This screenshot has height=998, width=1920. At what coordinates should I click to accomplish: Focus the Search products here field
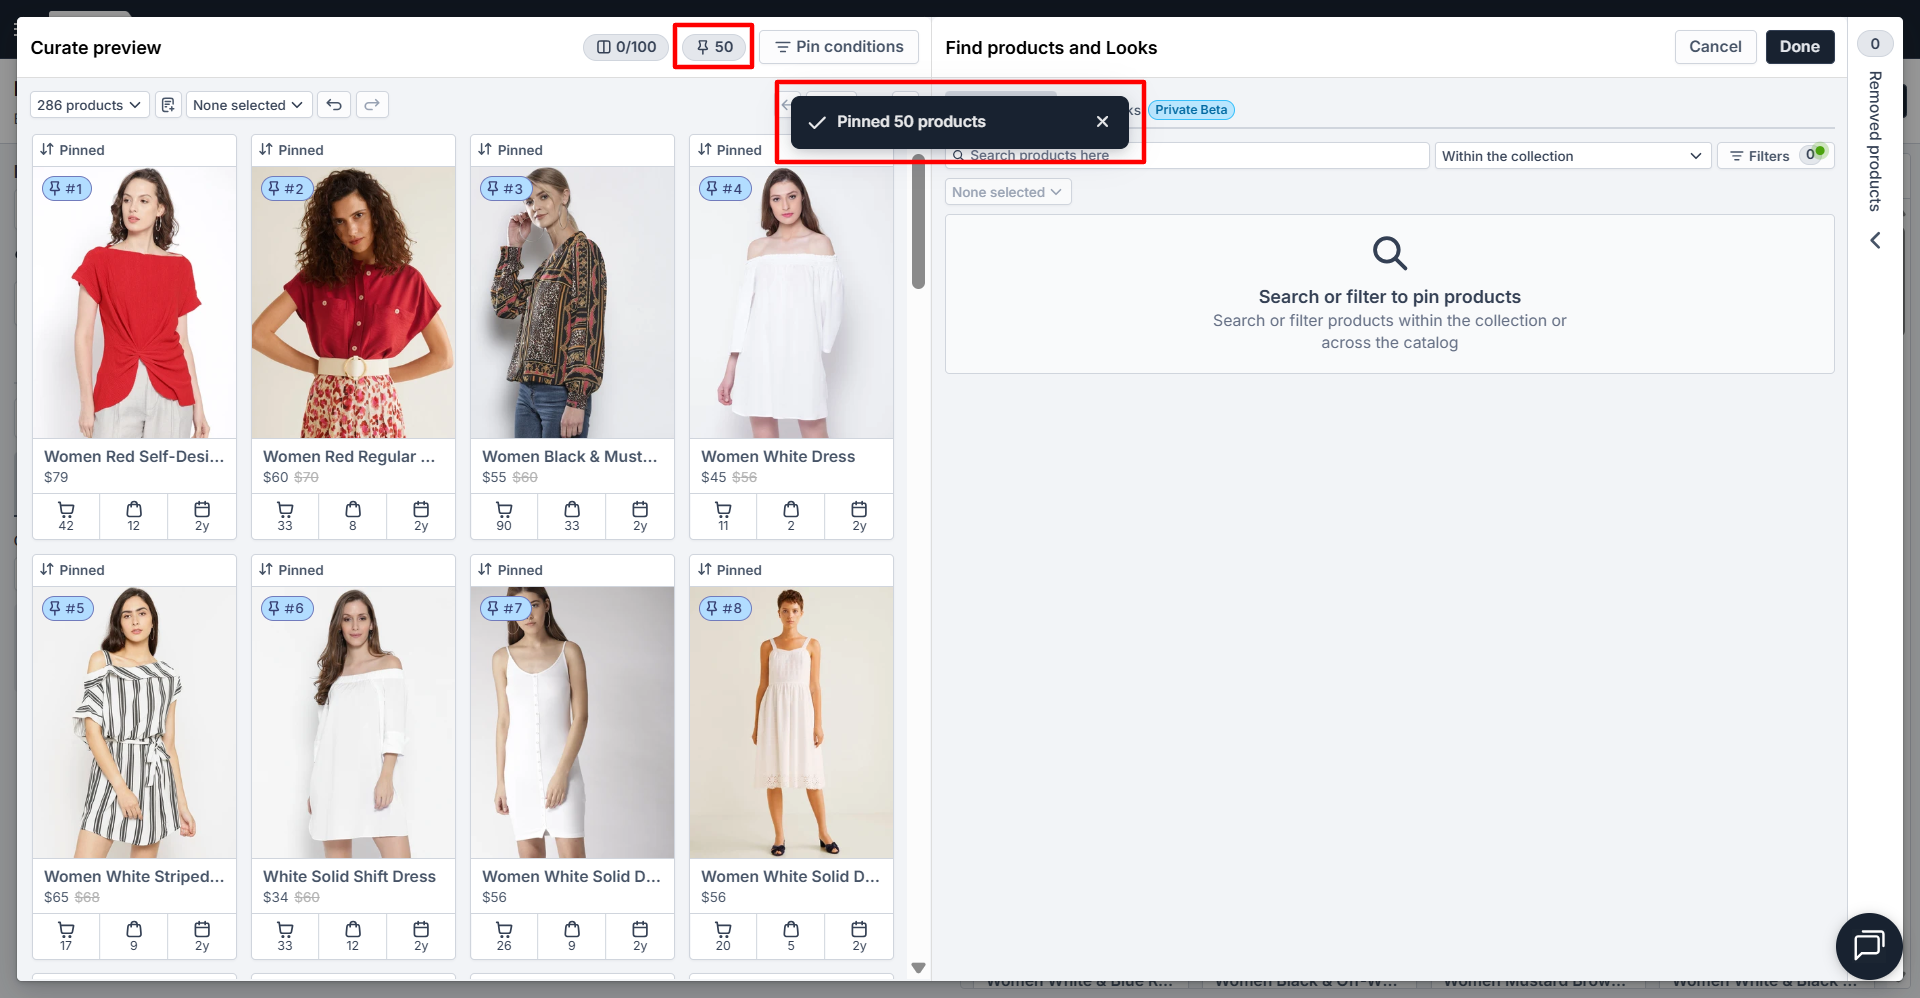tap(1187, 156)
